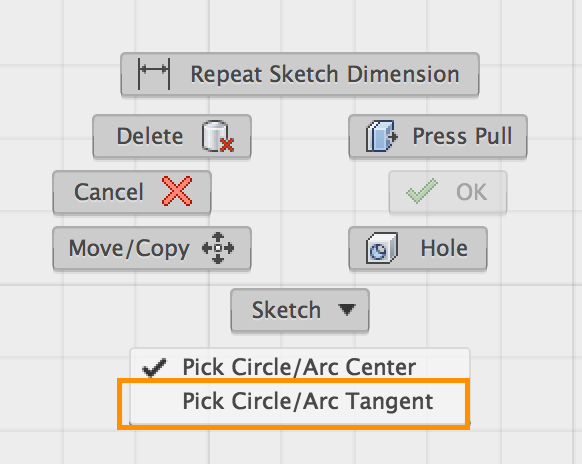Click the Delete cylinder icon

click(218, 136)
